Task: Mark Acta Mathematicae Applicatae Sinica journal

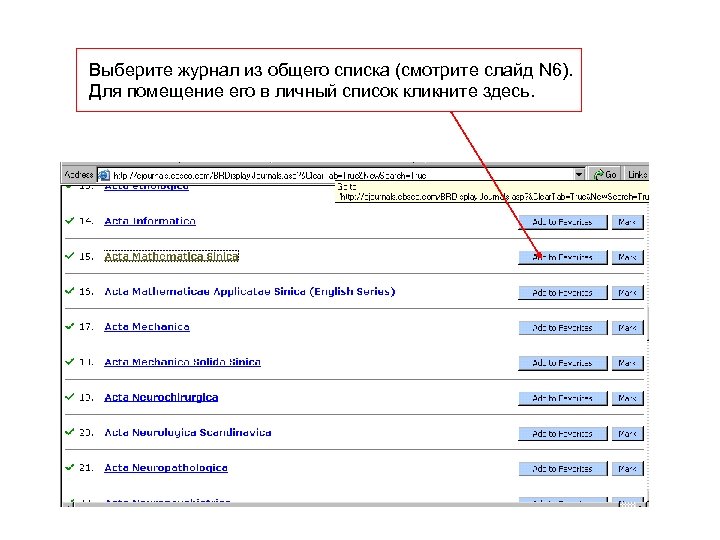Action: point(627,292)
